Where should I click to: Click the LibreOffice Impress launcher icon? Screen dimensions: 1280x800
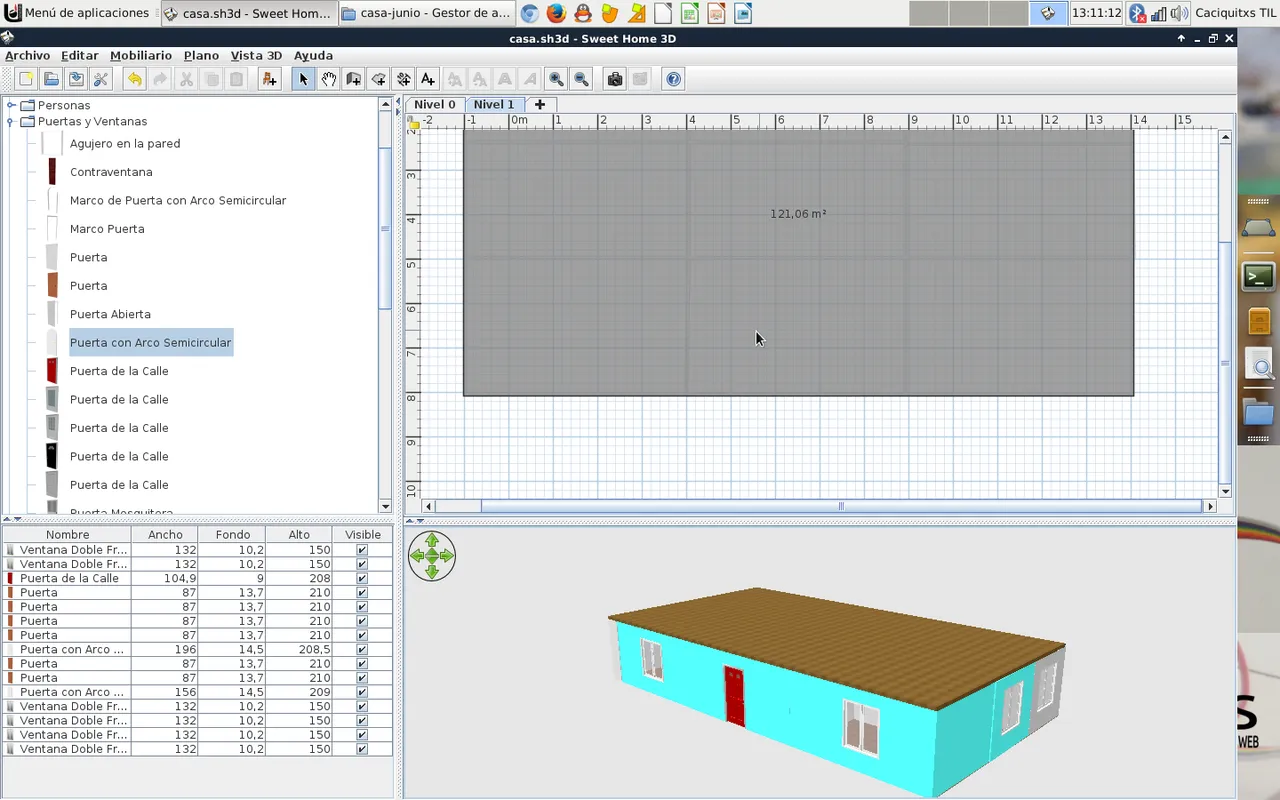tap(716, 13)
